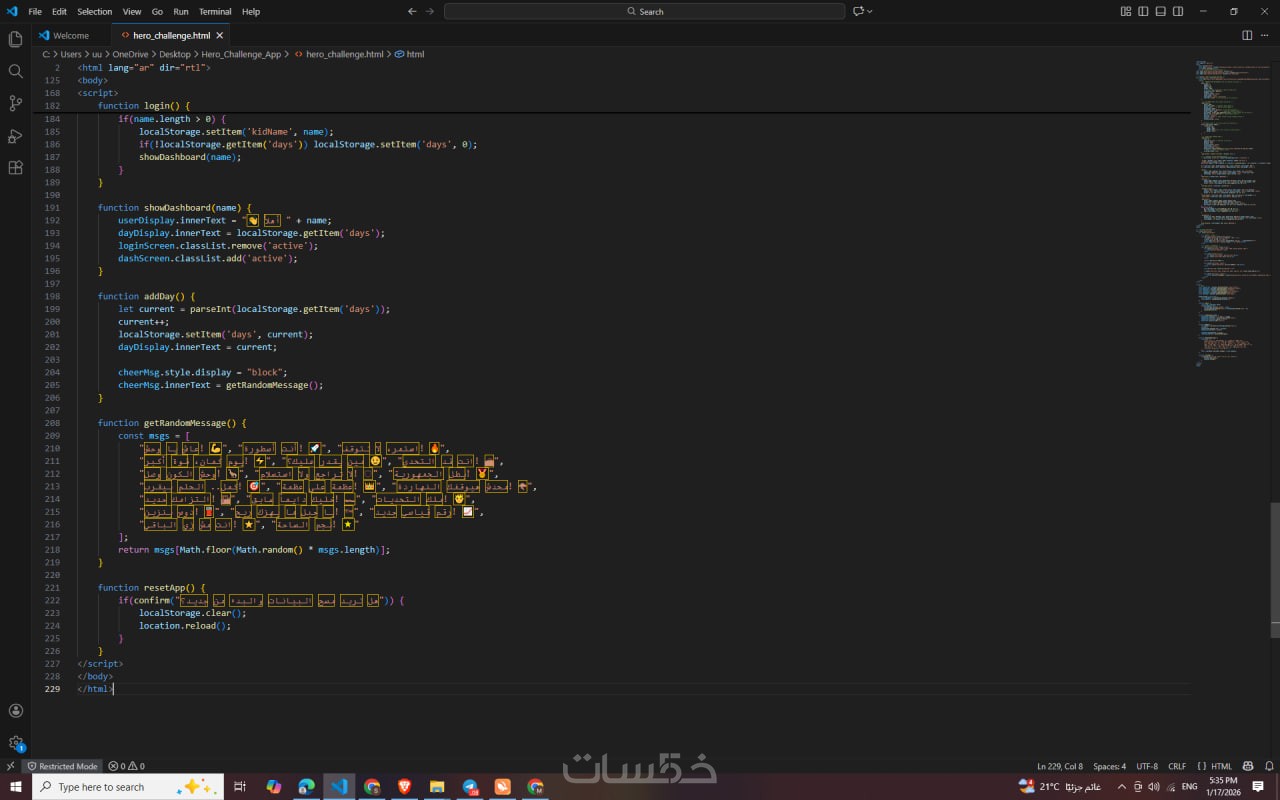Select the hero_challenge.html editor tab
The height and width of the screenshot is (800, 1280).
pyautogui.click(x=171, y=35)
